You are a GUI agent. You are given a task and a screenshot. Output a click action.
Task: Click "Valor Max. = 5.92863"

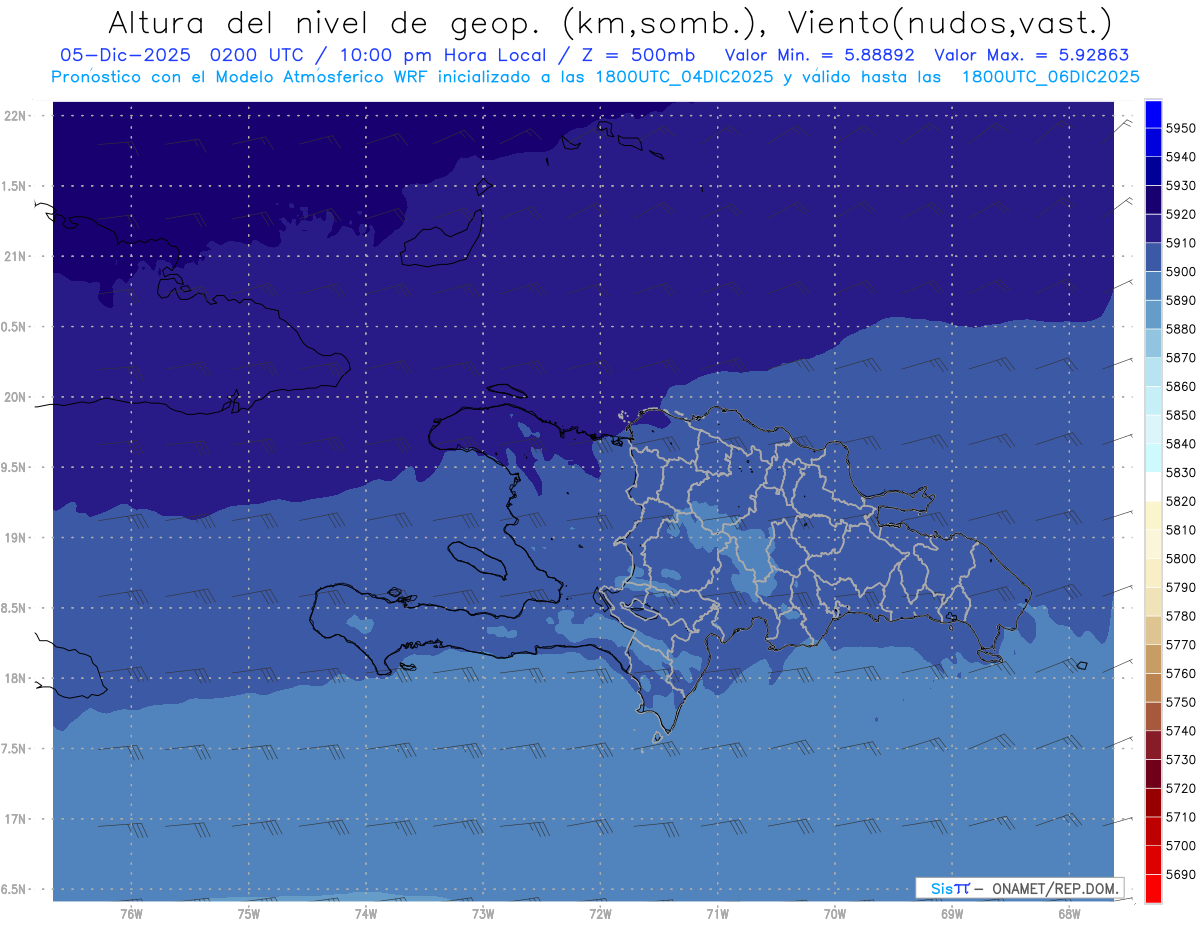1030,55
